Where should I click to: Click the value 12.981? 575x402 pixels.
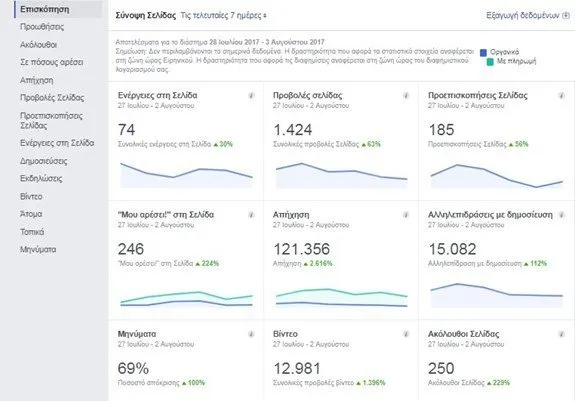point(297,368)
